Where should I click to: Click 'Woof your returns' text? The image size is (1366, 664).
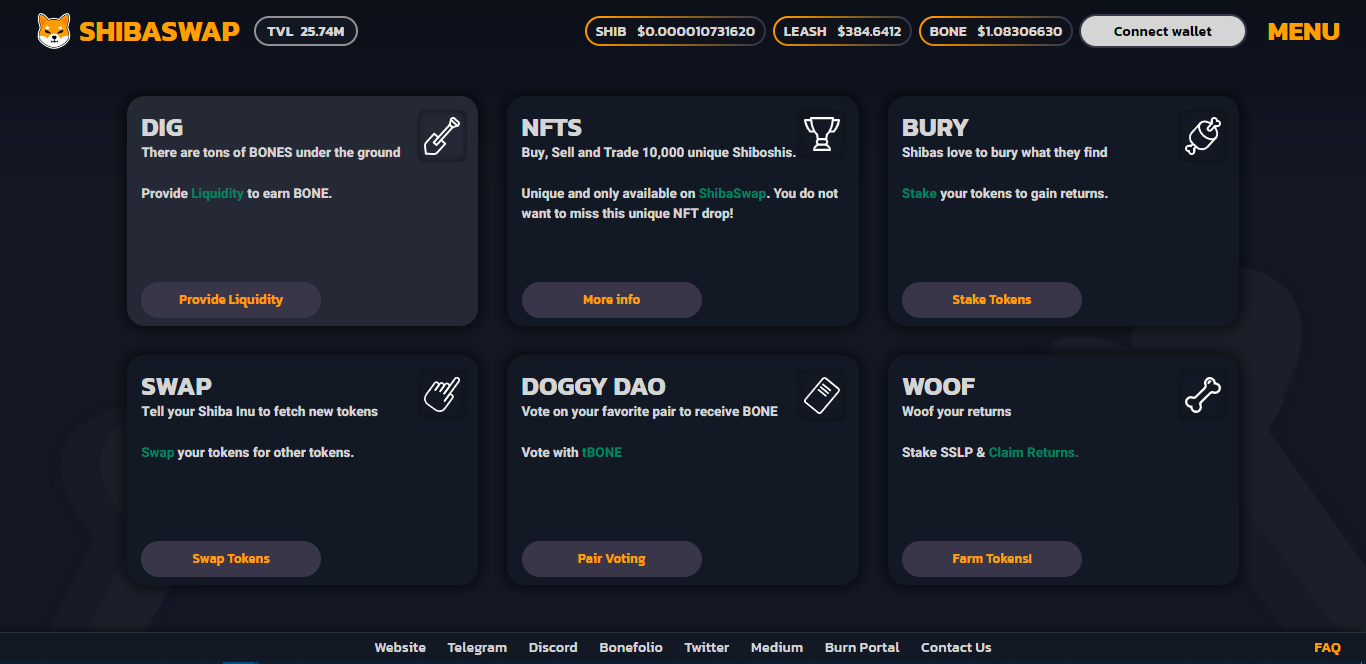(x=957, y=411)
